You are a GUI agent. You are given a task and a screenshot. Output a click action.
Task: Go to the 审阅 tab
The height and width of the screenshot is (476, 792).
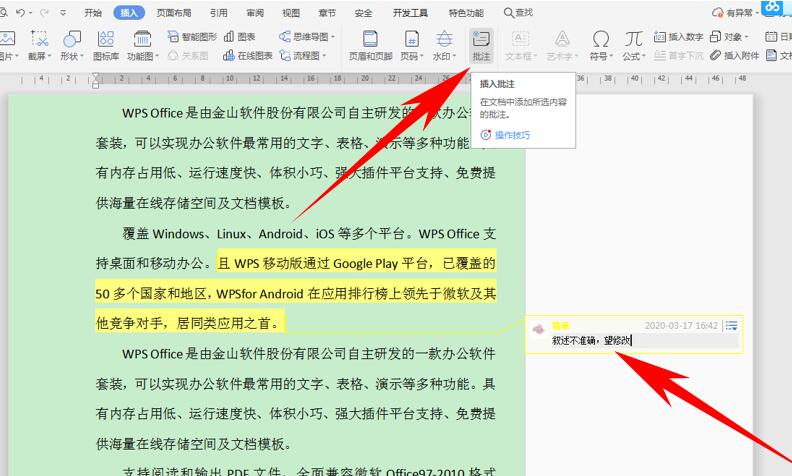point(255,13)
